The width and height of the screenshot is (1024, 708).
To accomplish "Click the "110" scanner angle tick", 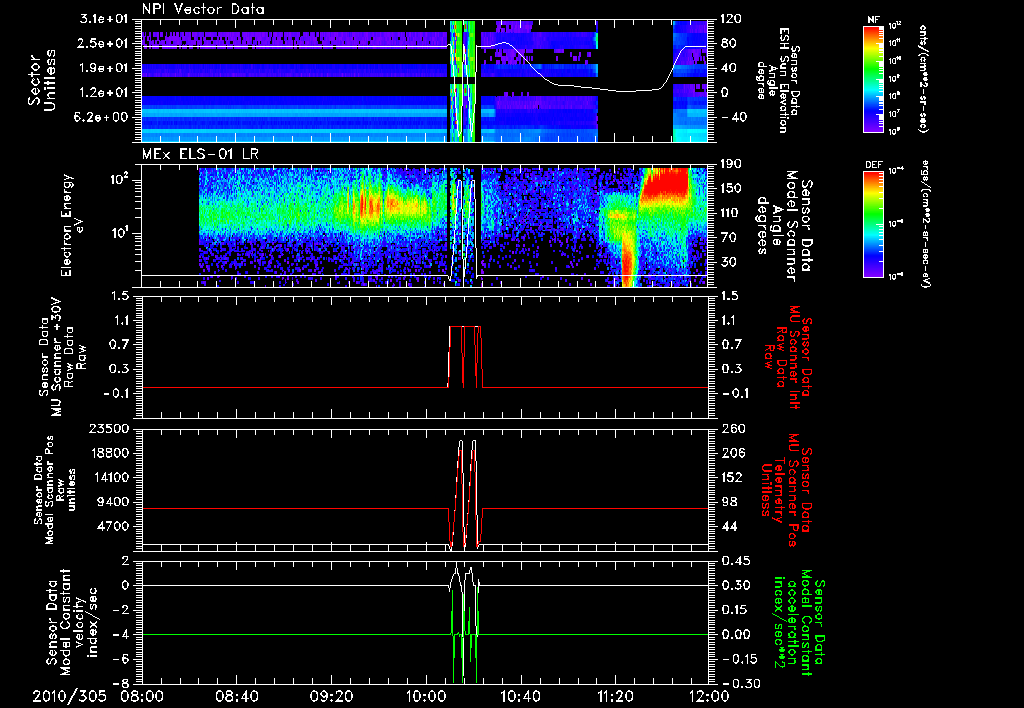I will (731, 213).
